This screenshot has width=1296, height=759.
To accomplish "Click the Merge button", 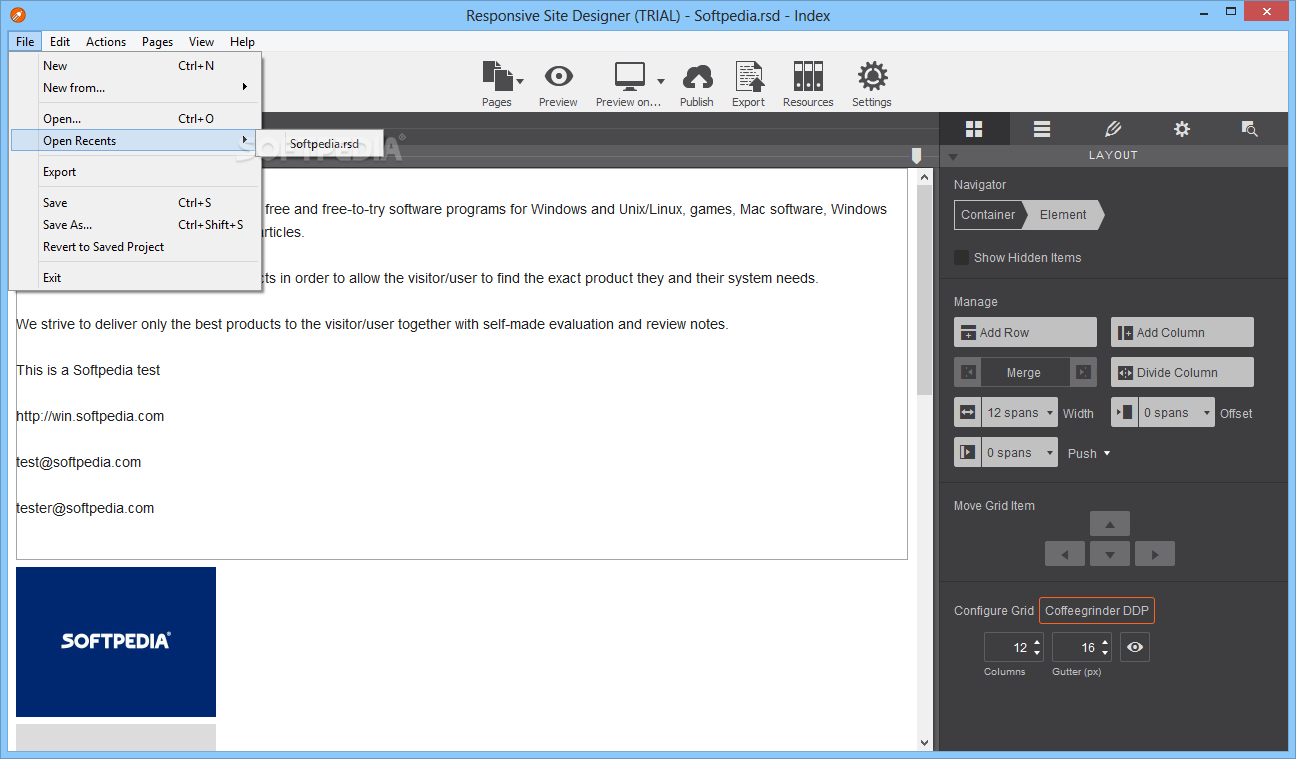I will click(x=1025, y=372).
